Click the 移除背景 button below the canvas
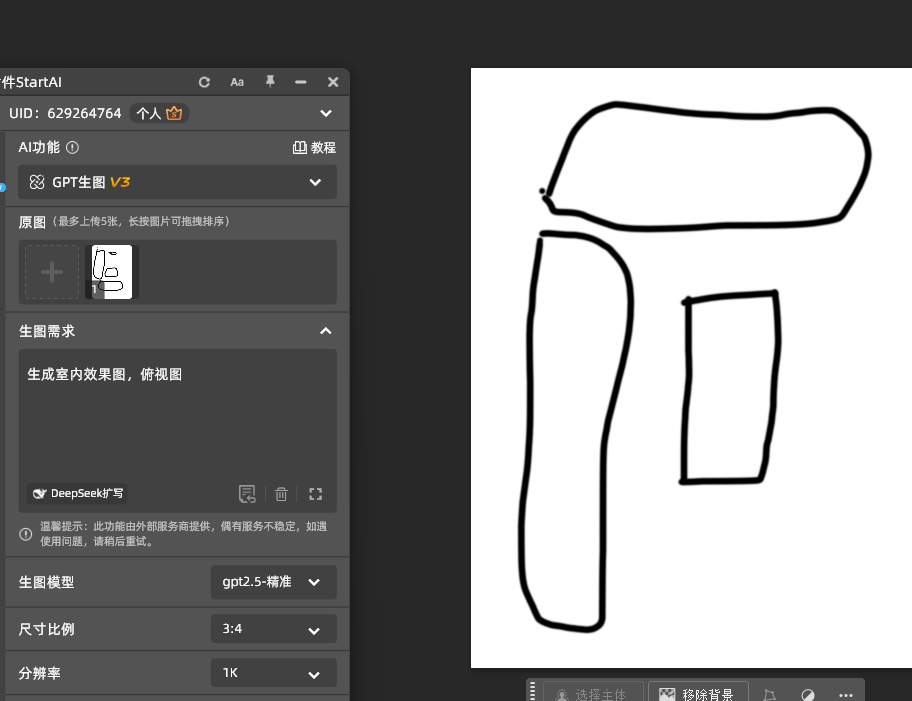This screenshot has height=701, width=912. [x=698, y=692]
